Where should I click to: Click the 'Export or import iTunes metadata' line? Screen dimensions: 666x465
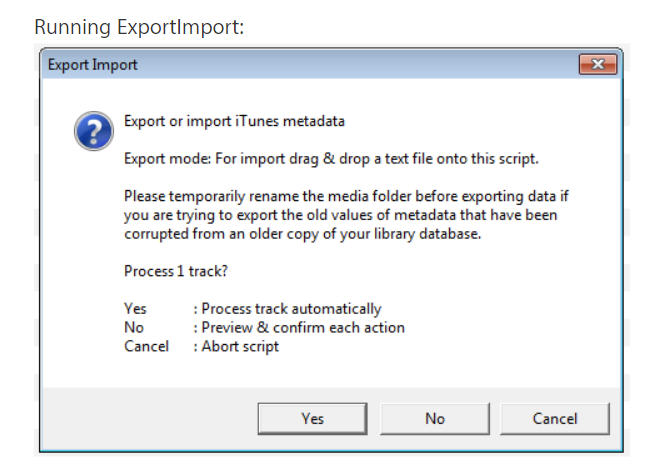(234, 121)
